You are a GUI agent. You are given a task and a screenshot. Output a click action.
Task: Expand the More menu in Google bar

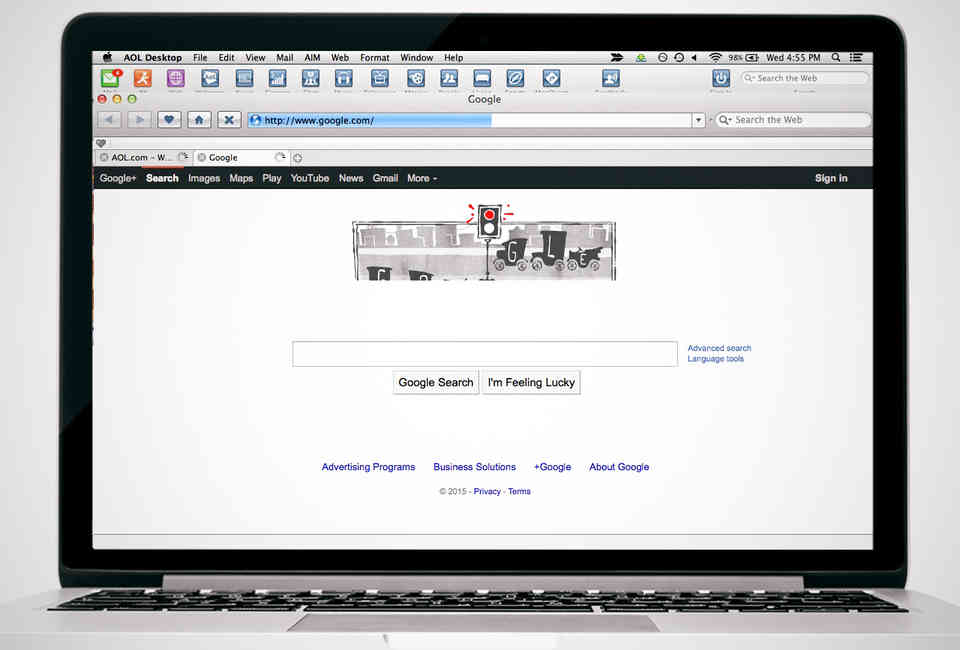421,178
